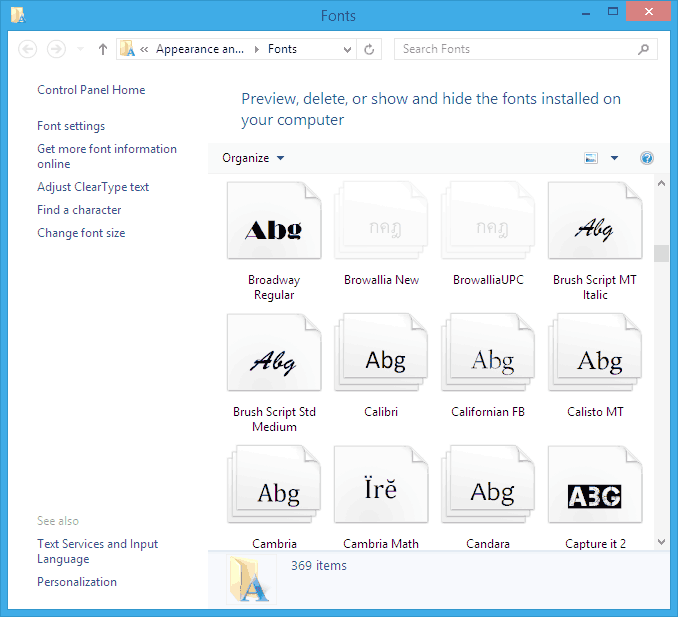Click the Back navigation arrow
This screenshot has height=617, width=678.
[x=28, y=49]
